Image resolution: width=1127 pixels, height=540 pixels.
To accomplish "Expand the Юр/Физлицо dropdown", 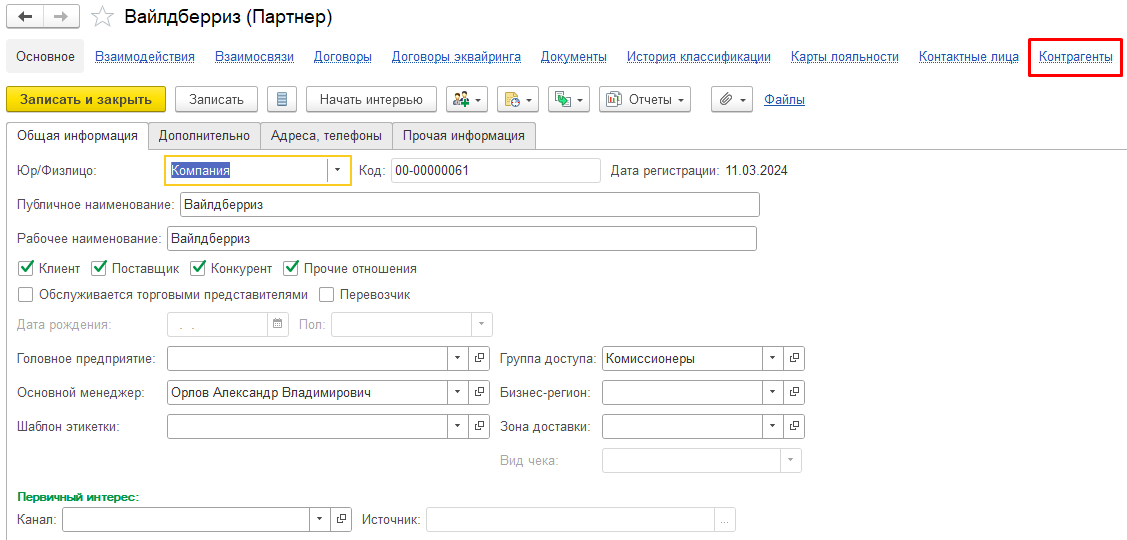I will [x=339, y=171].
